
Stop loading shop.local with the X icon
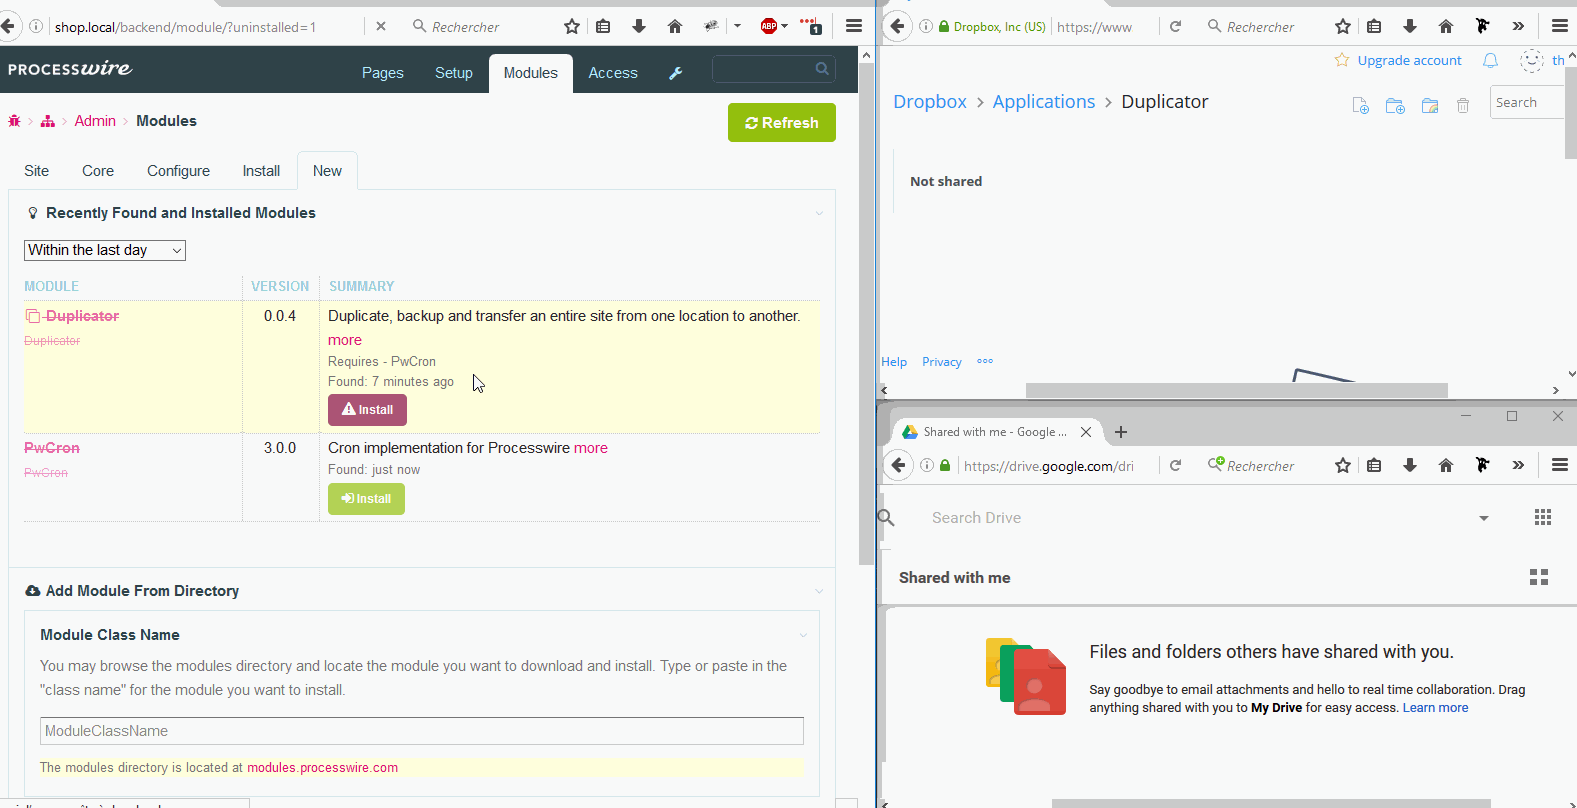(x=381, y=26)
